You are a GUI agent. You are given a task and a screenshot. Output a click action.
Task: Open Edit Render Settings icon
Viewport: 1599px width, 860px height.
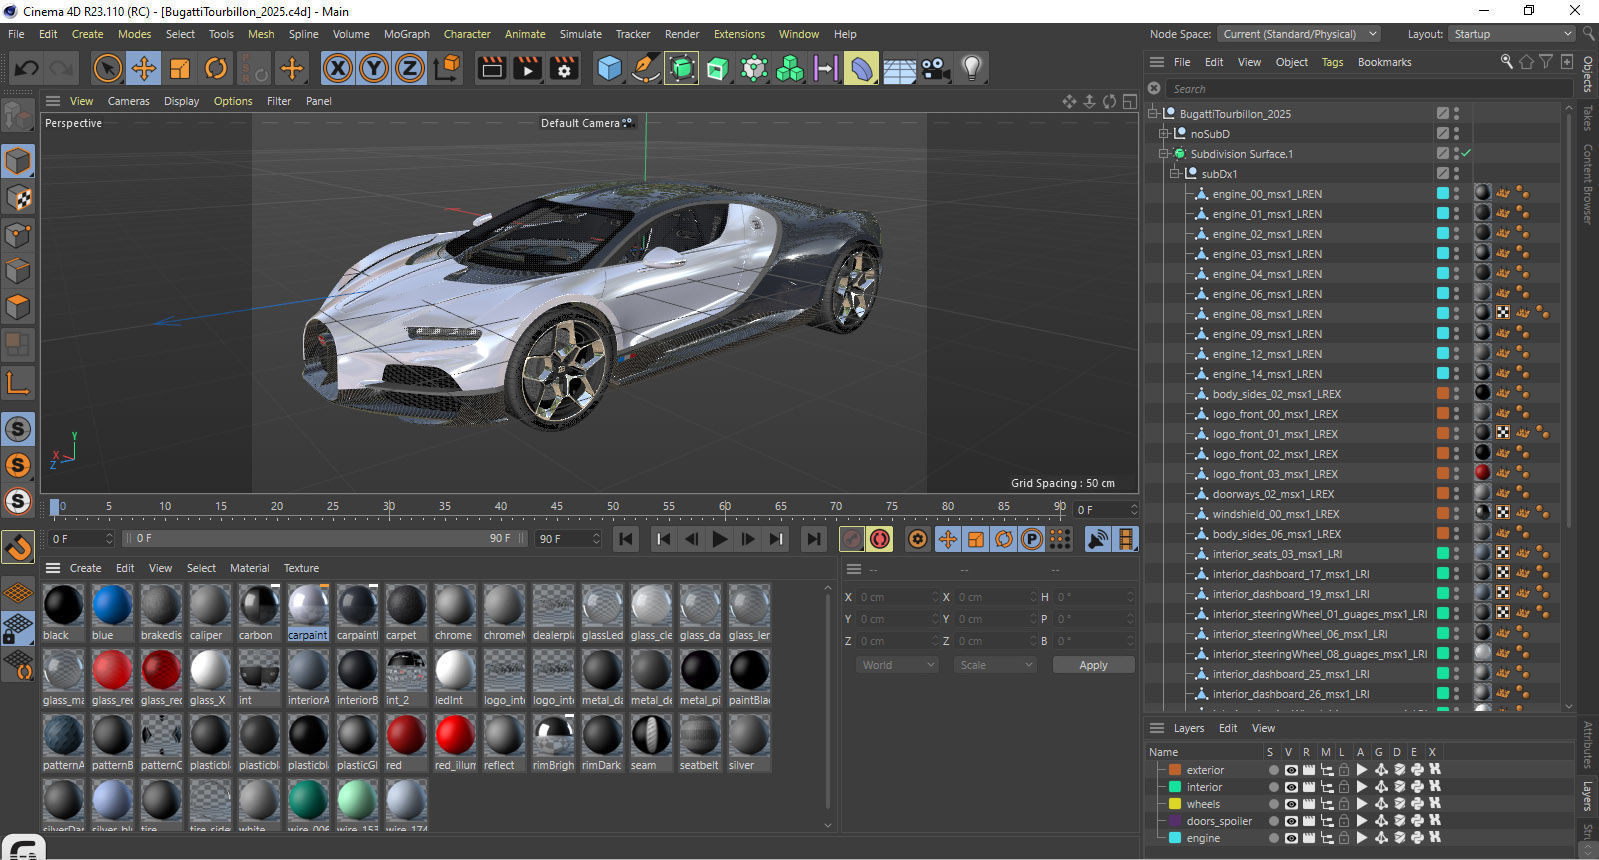[564, 68]
